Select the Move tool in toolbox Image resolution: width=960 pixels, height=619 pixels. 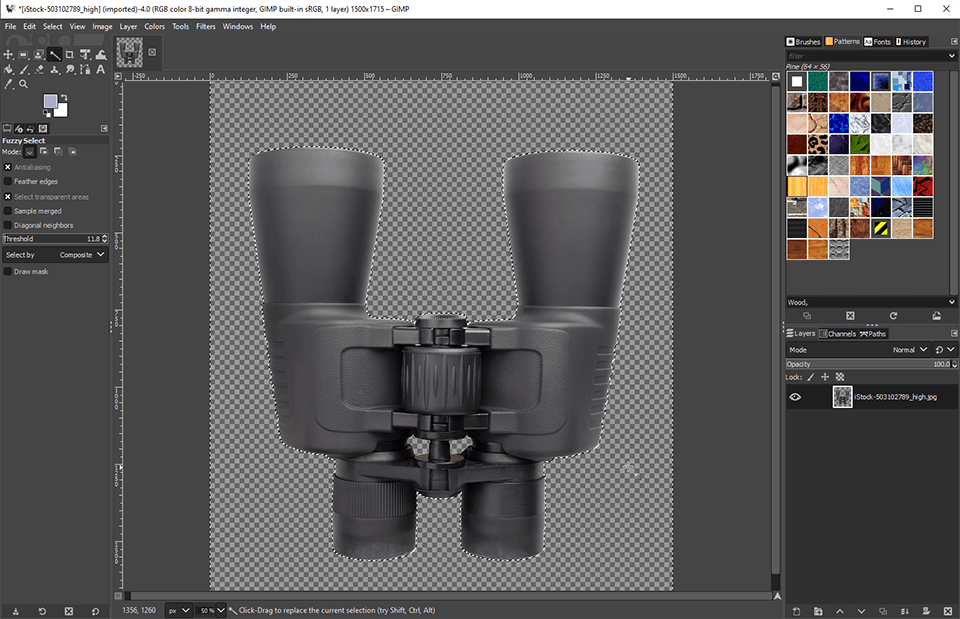click(8, 54)
